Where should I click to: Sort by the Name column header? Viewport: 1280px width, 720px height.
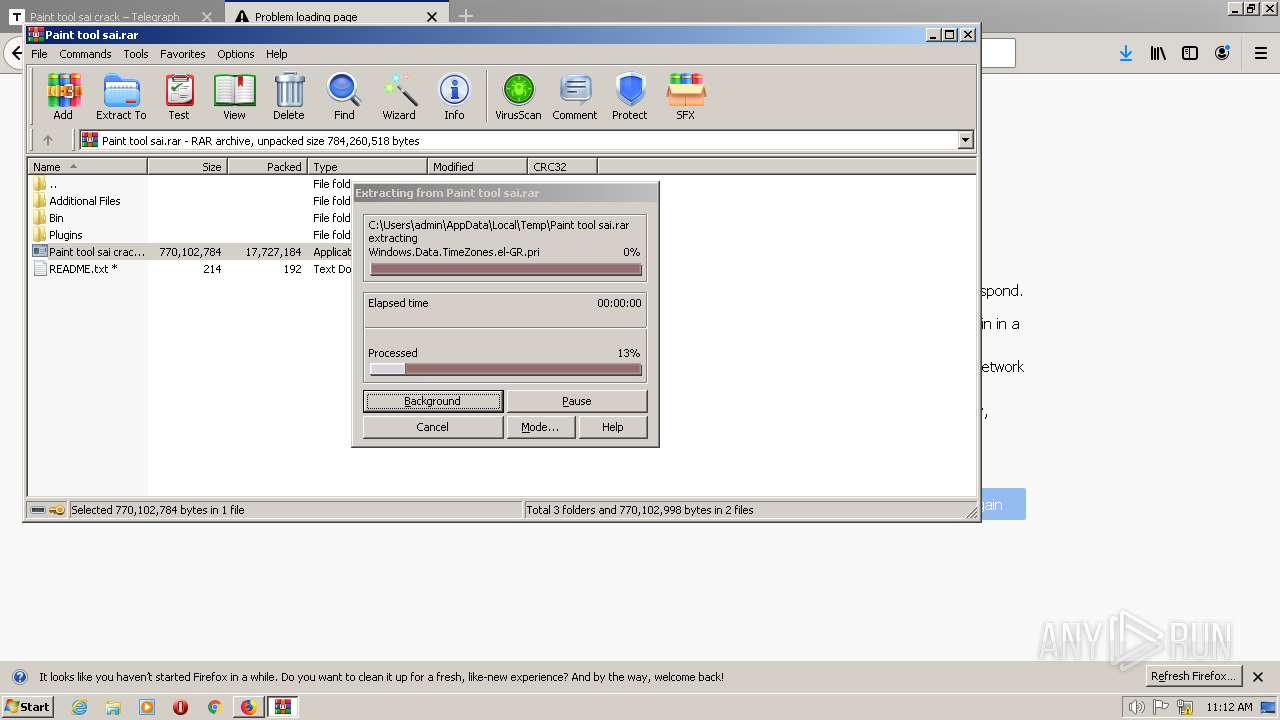tap(87, 167)
